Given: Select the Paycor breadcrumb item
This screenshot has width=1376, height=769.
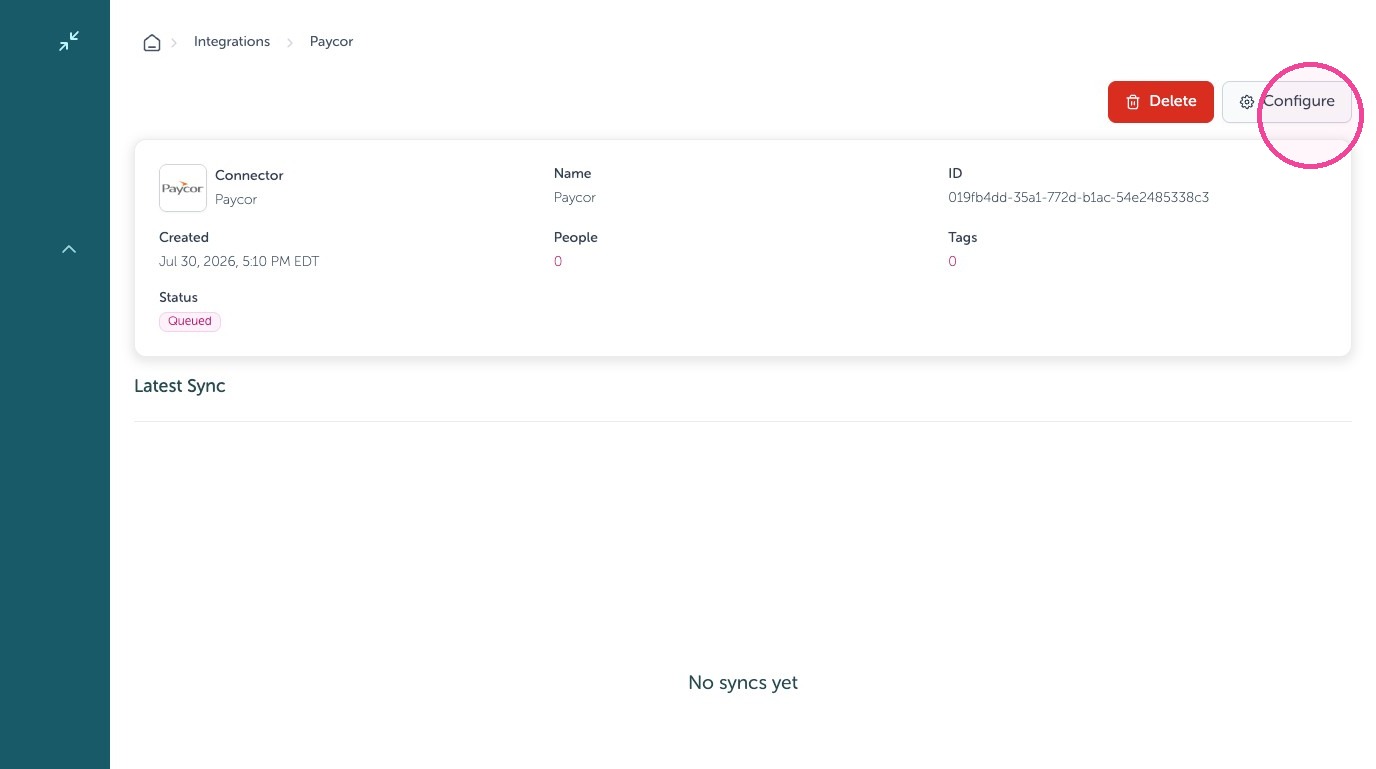Looking at the screenshot, I should [x=331, y=42].
